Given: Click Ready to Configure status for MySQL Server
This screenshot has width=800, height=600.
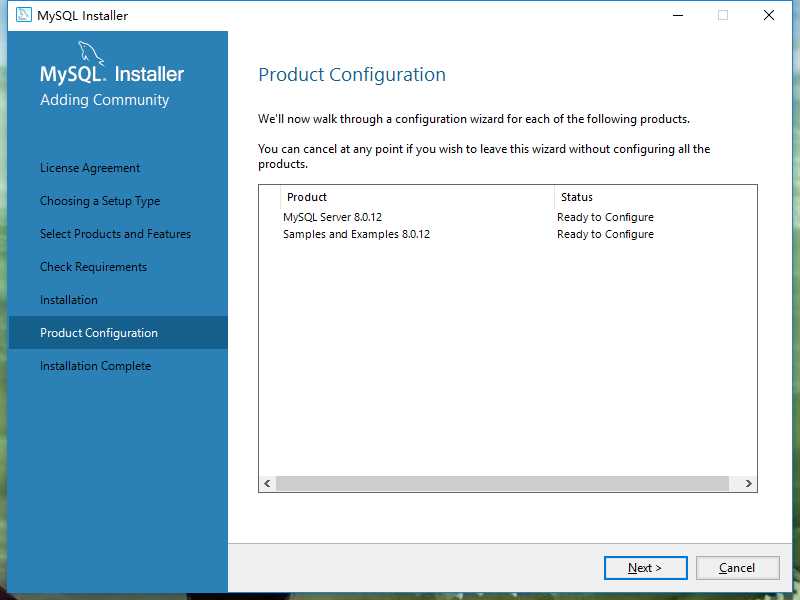Looking at the screenshot, I should [x=605, y=217].
